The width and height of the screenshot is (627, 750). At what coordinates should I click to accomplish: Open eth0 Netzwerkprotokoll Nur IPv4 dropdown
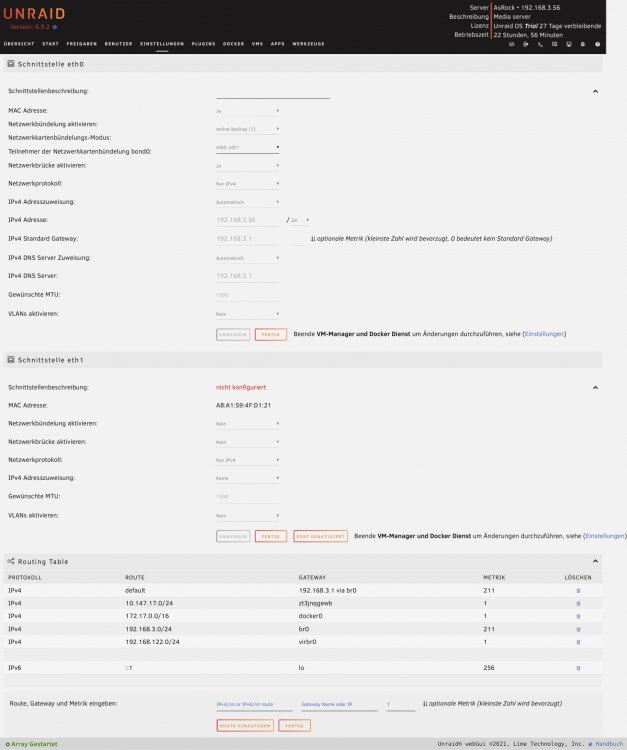(247, 184)
